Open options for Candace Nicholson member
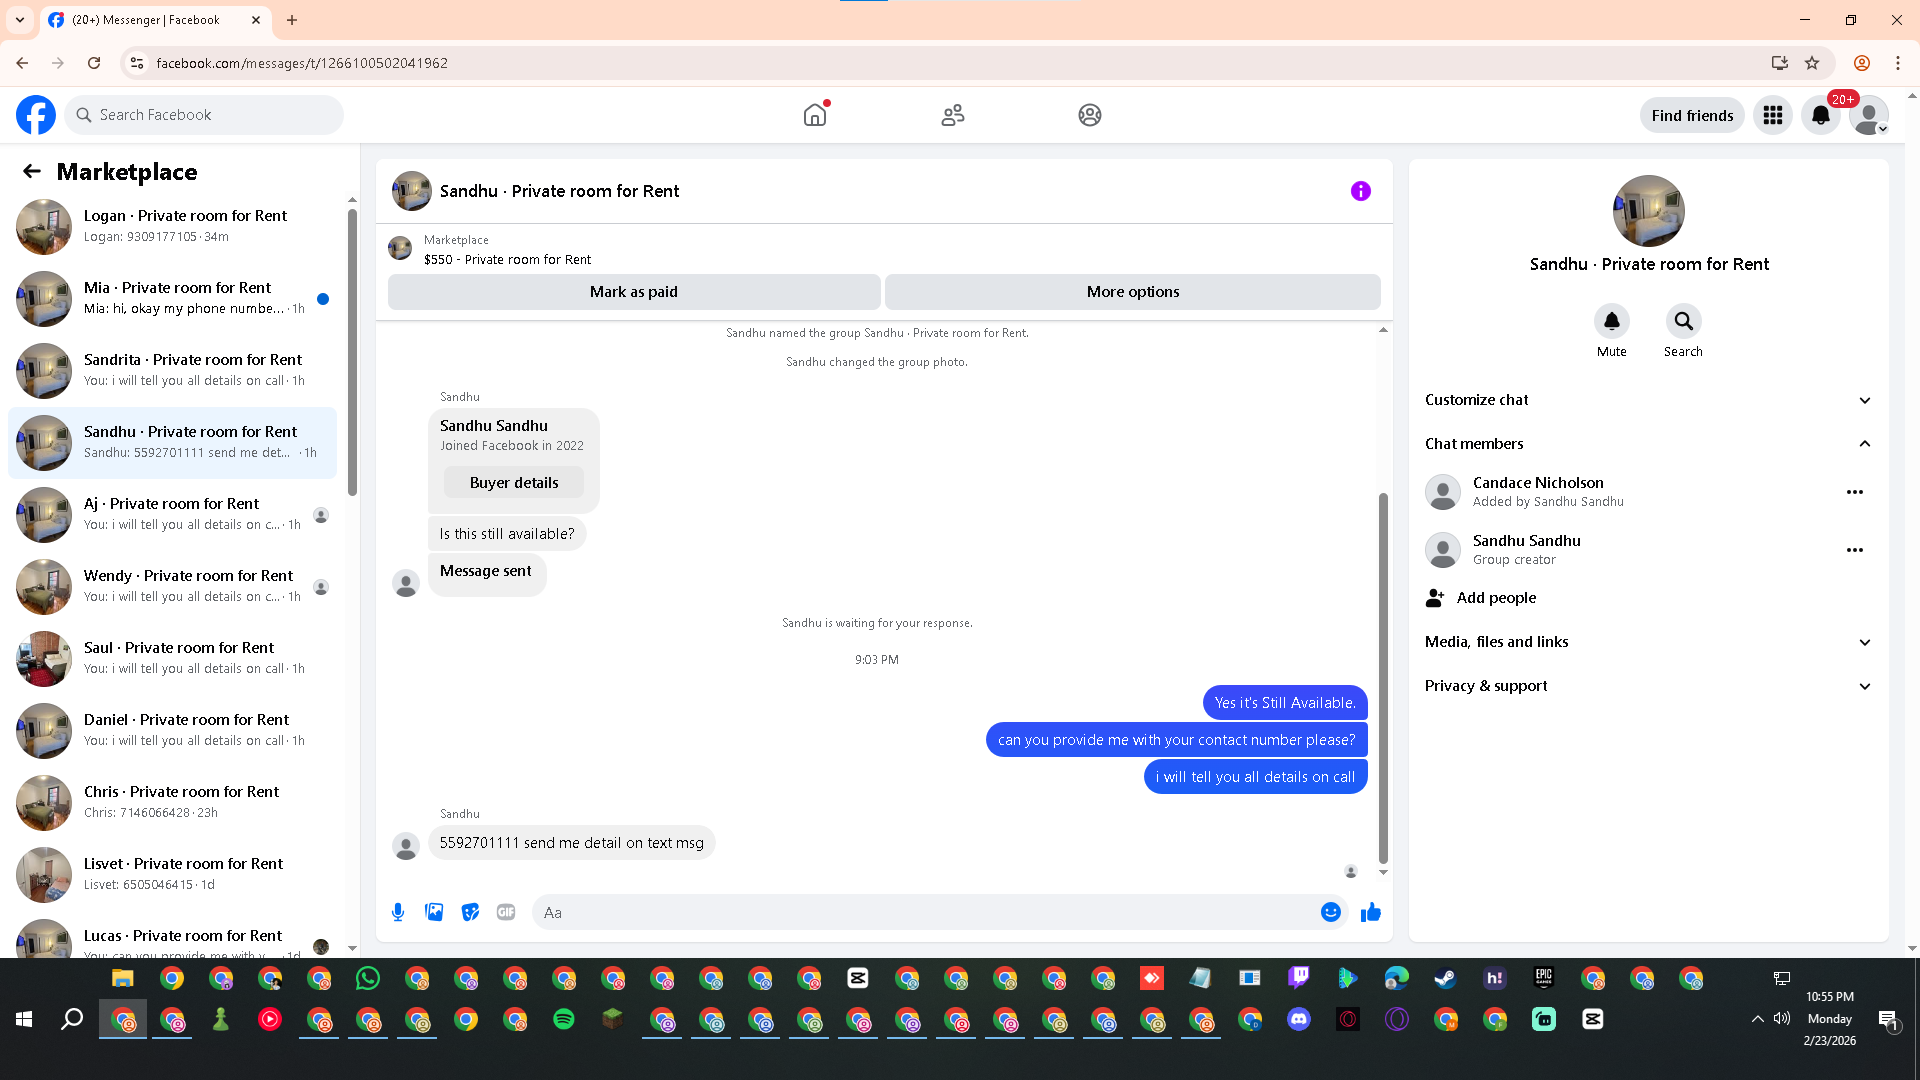 click(1854, 492)
